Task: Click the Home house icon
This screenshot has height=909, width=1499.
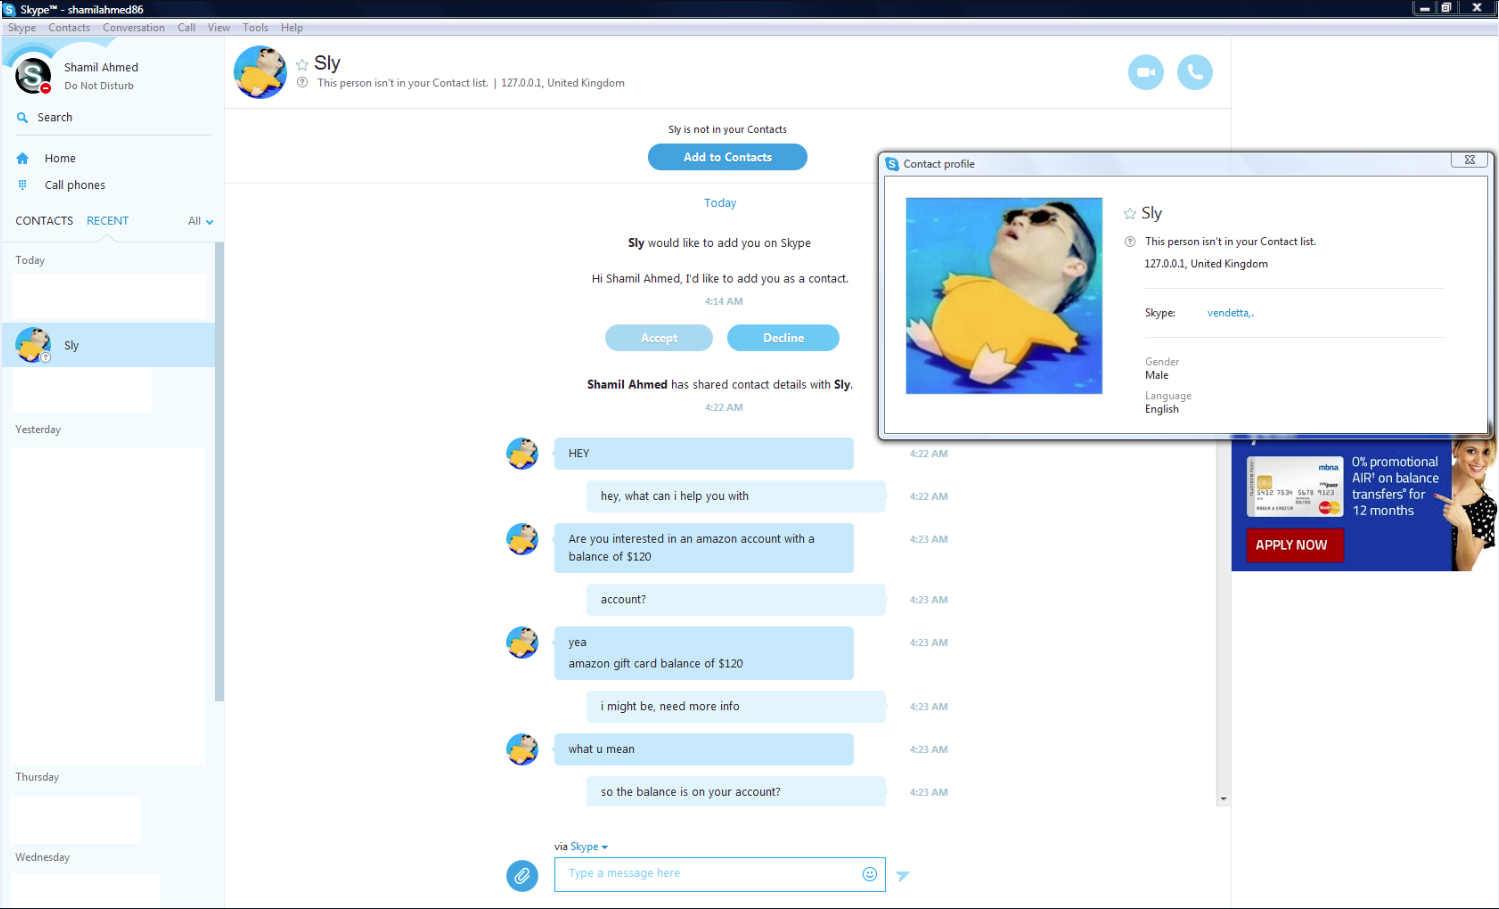Action: [23, 158]
